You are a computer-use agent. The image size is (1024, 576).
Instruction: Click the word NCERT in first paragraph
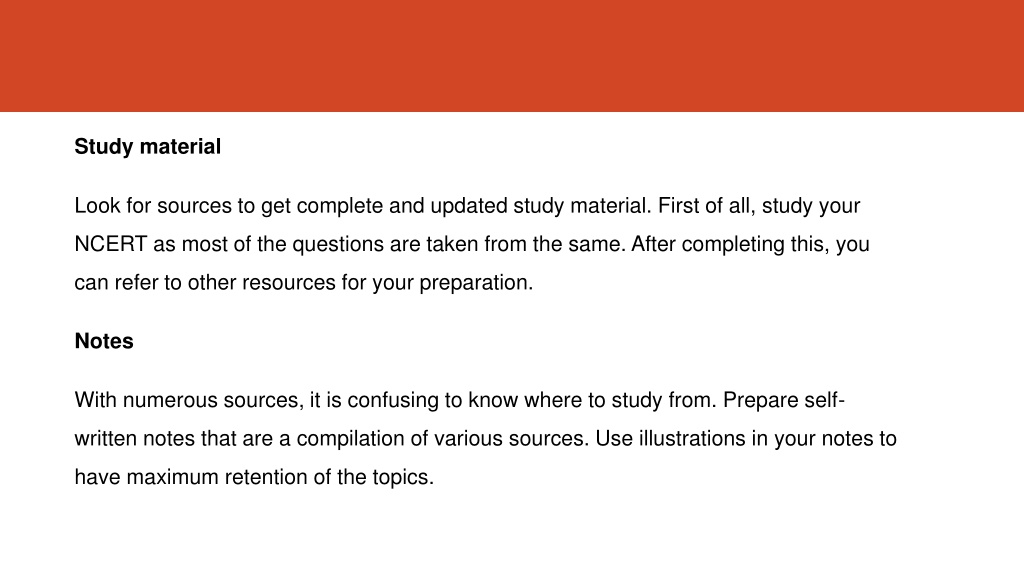[x=110, y=244]
